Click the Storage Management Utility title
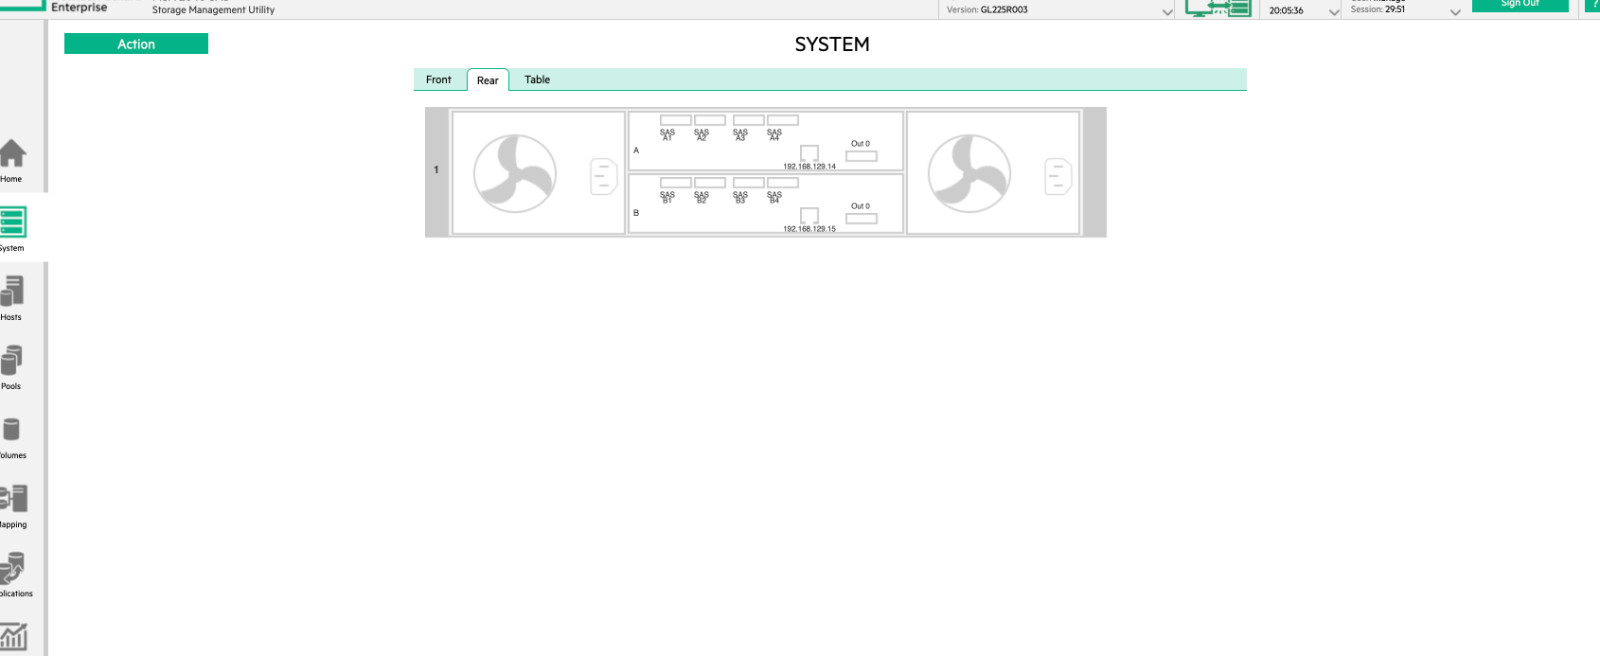 point(213,10)
